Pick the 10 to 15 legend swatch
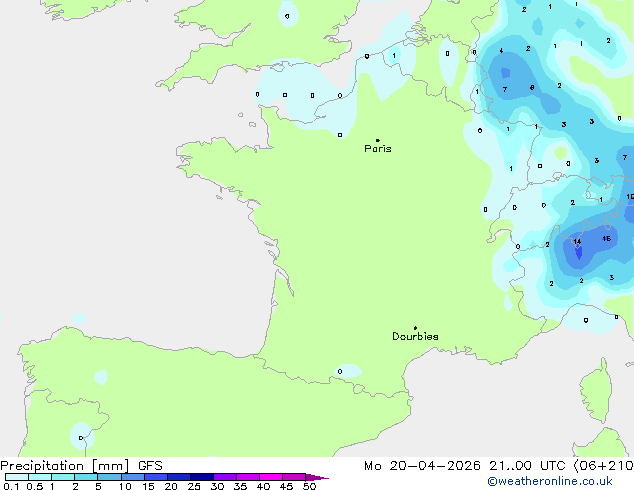This screenshot has width=634, height=490. coord(133,477)
